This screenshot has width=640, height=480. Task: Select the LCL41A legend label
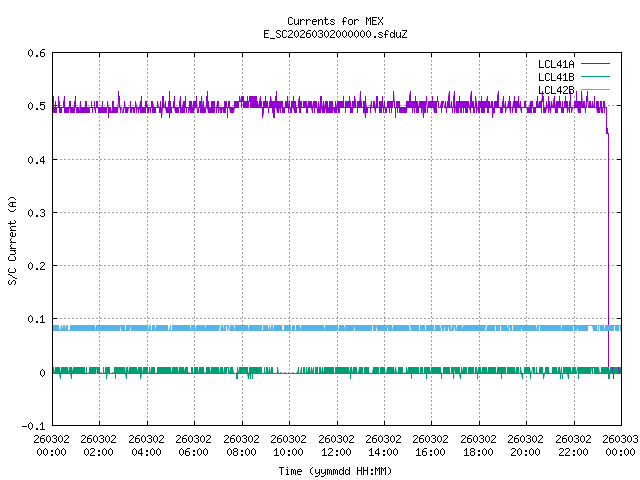click(556, 64)
